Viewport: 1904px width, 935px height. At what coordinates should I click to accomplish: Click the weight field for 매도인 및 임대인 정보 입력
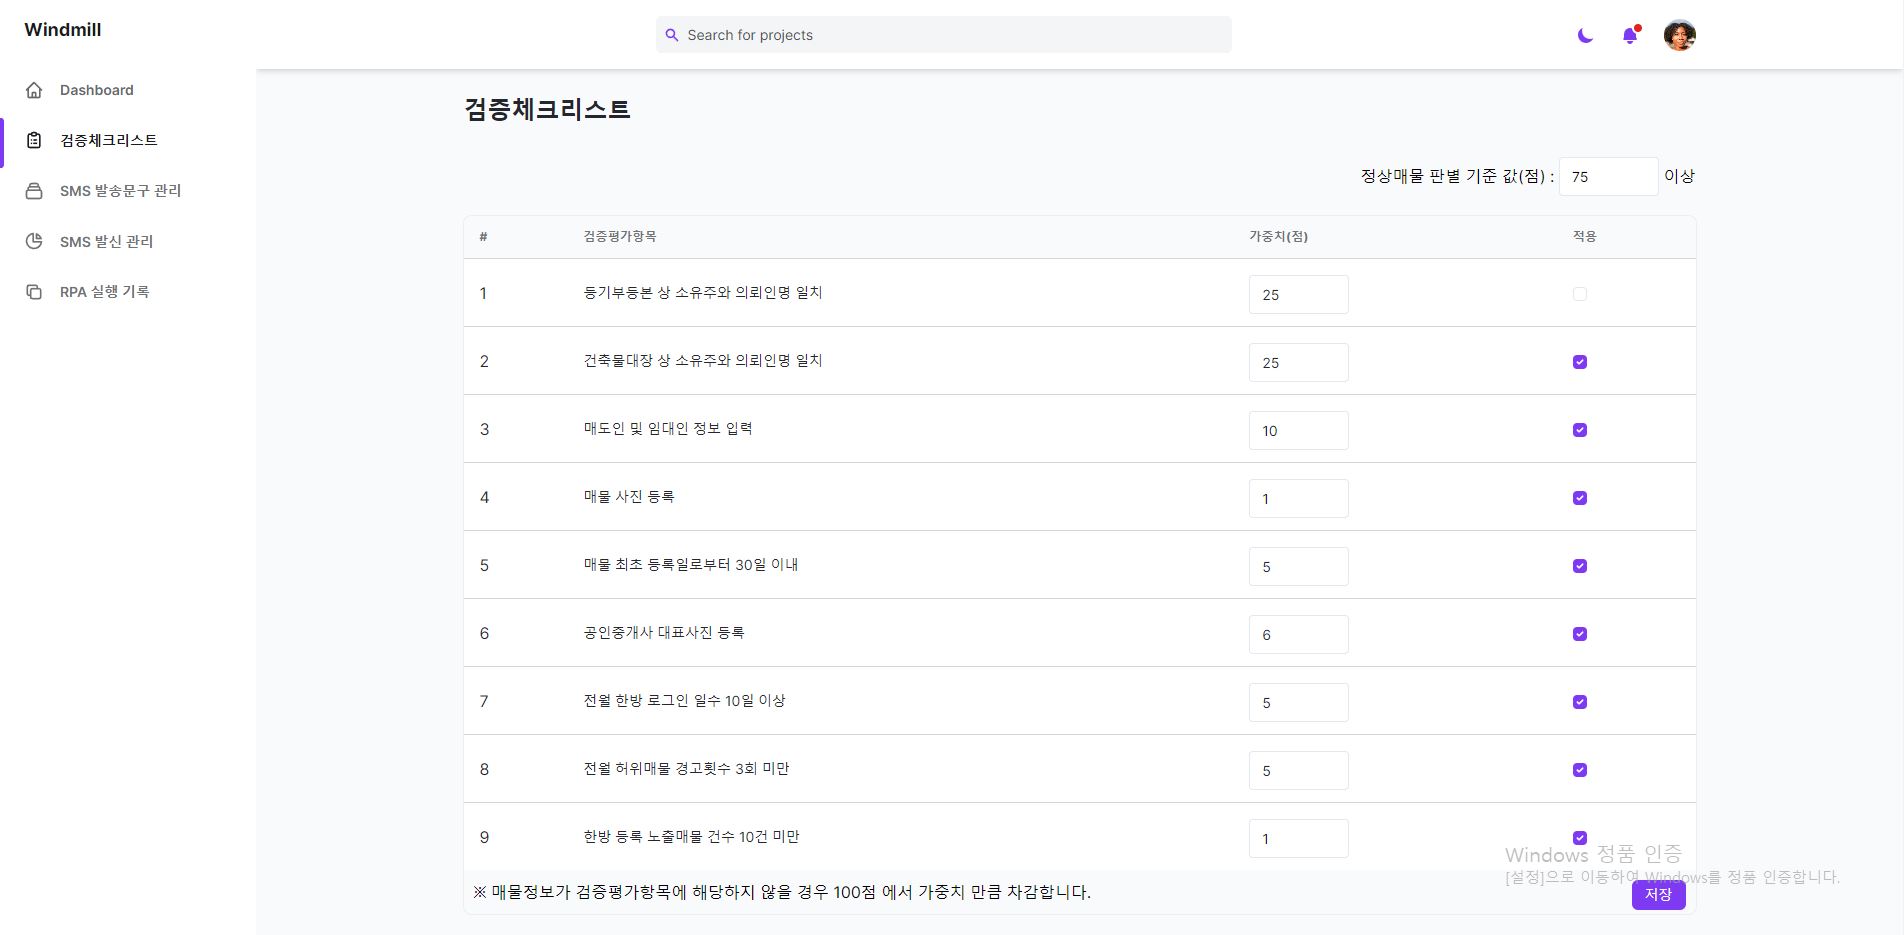tap(1298, 431)
